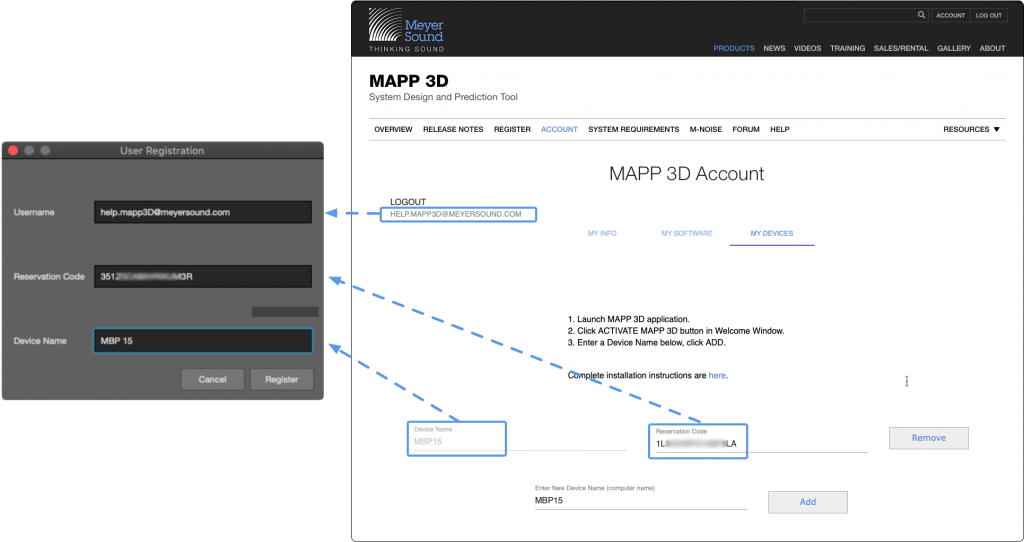The height and width of the screenshot is (542, 1024).
Task: Click the Remove button
Action: click(929, 438)
